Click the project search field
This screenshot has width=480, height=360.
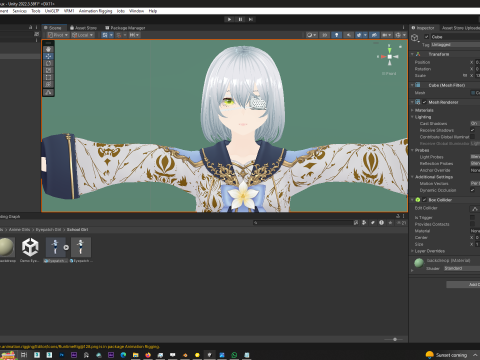303,223
